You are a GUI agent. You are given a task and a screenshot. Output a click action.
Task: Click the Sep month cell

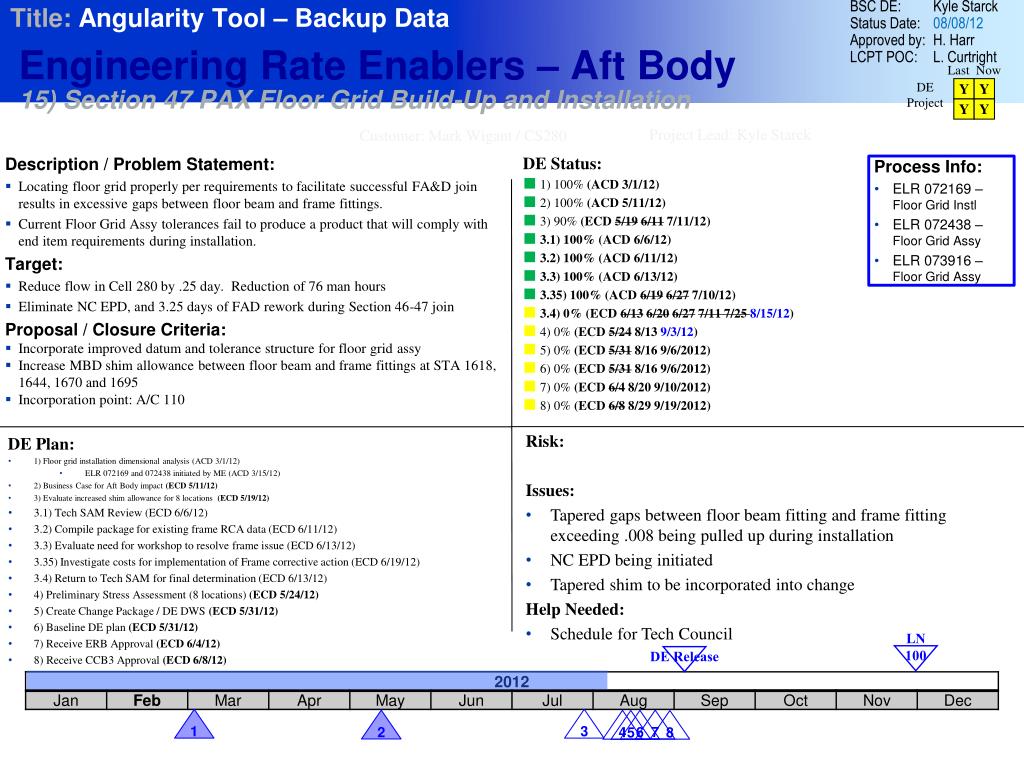tap(714, 701)
